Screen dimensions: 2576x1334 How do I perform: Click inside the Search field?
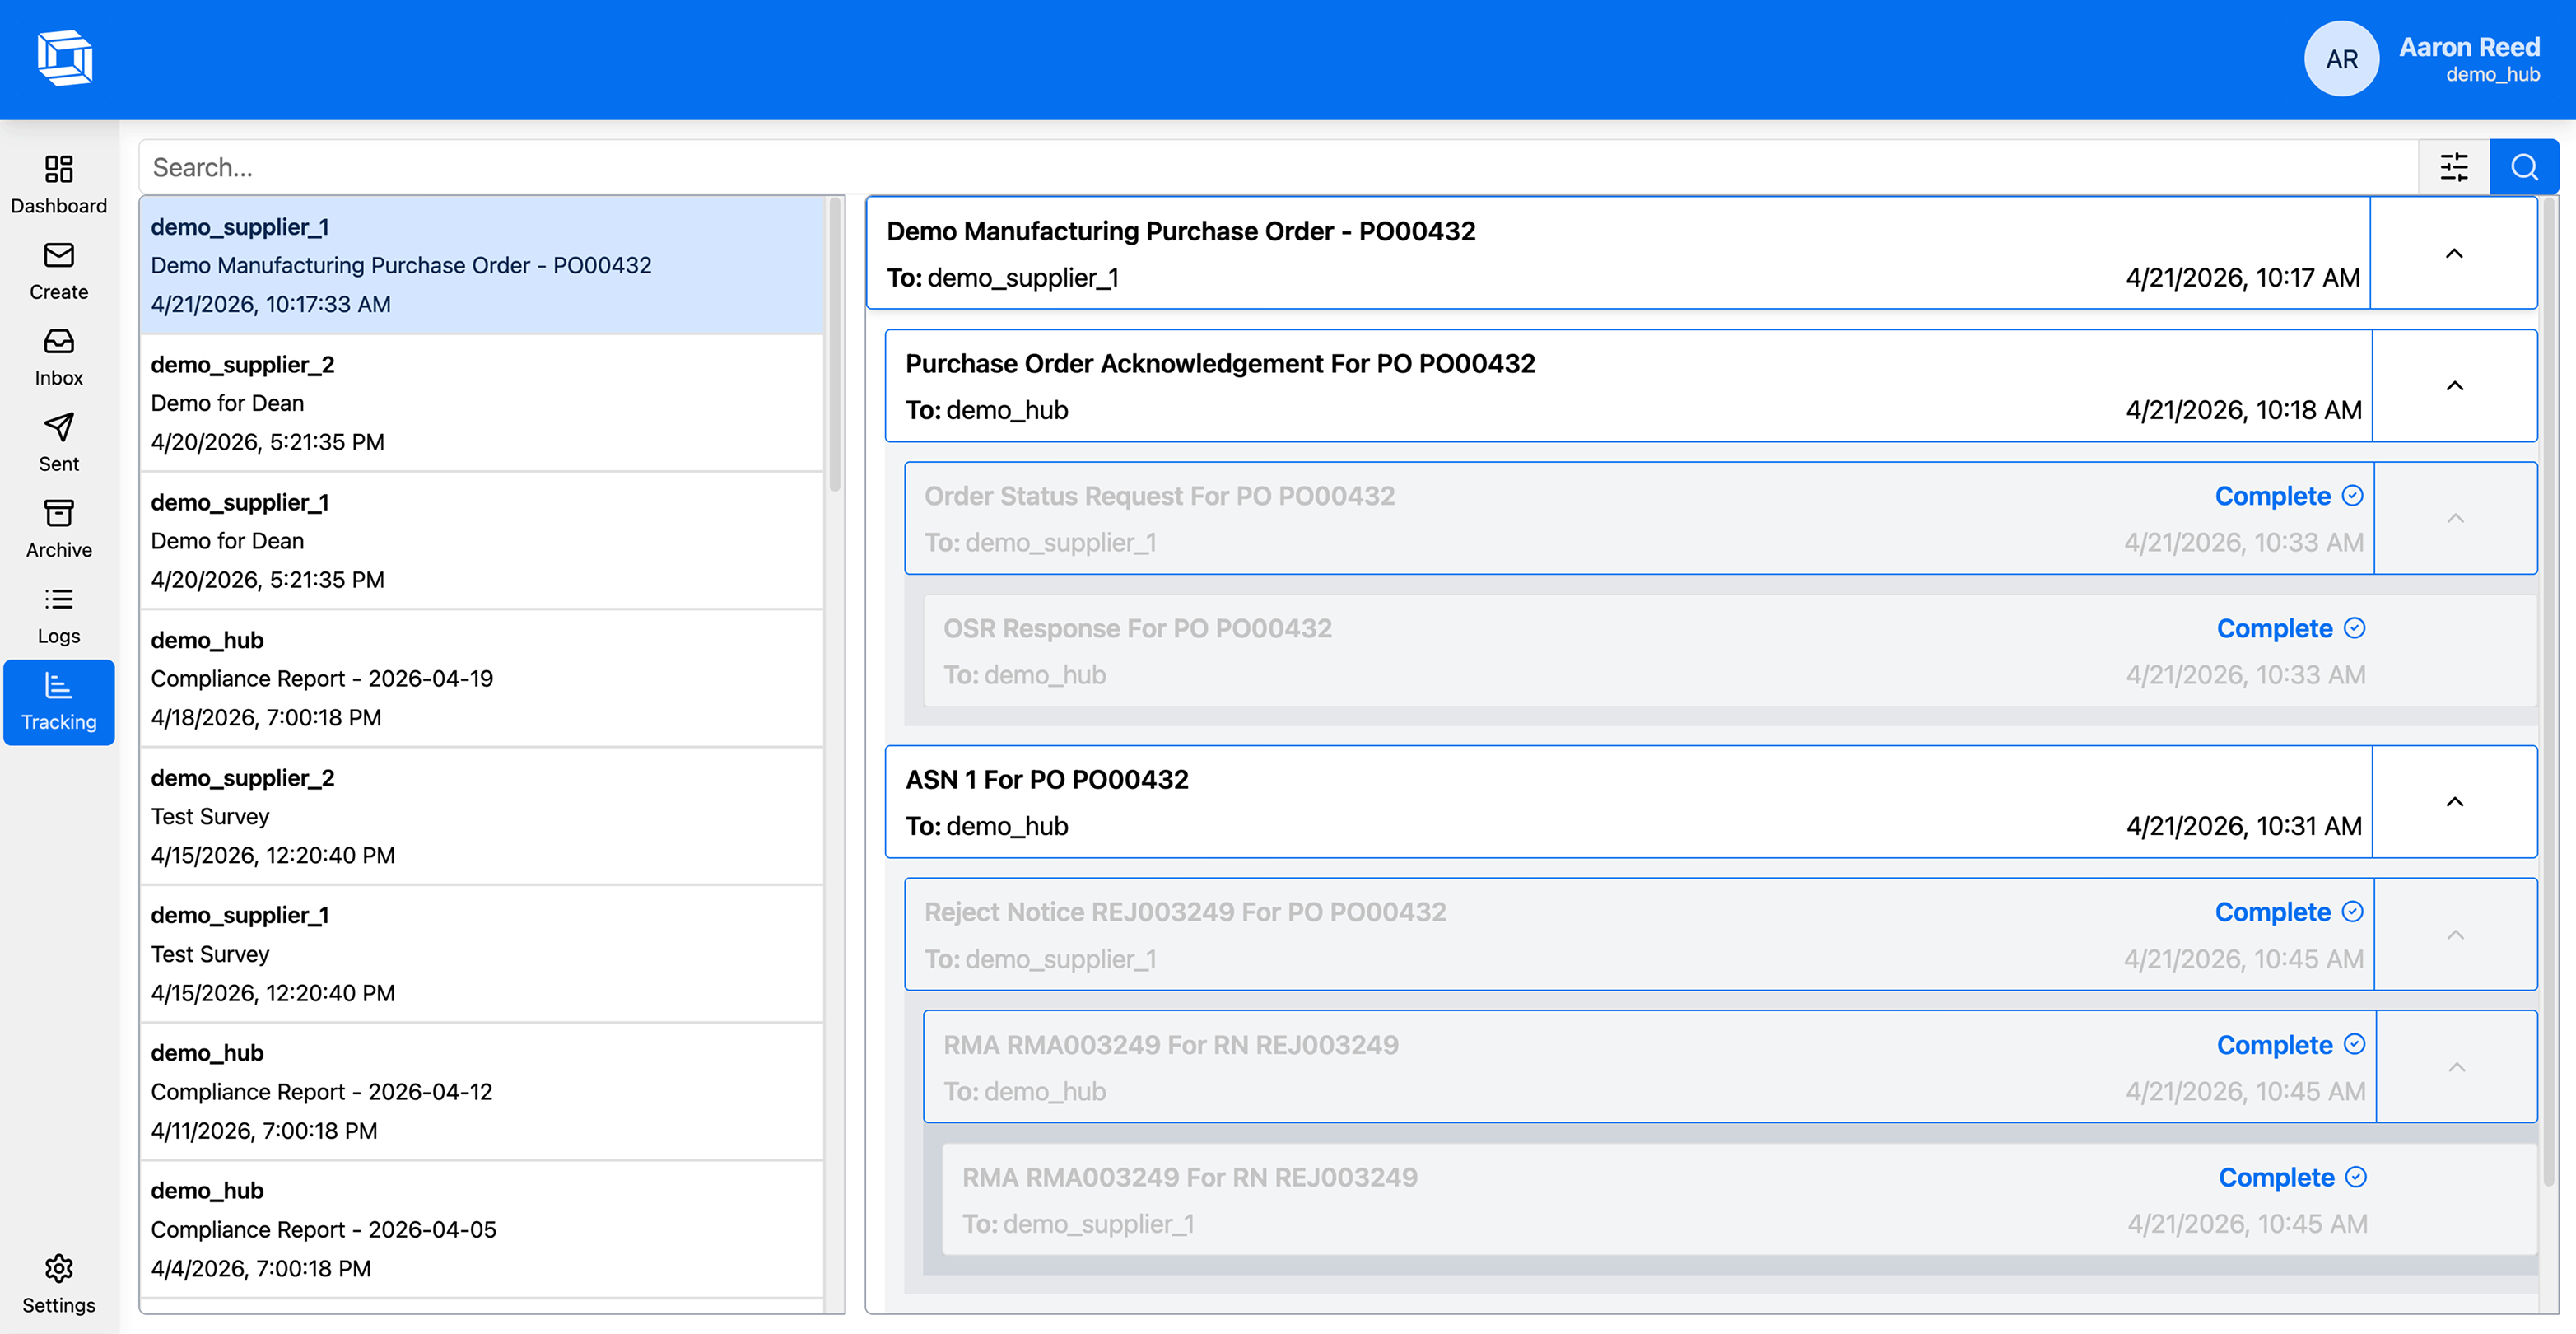coord(1200,166)
